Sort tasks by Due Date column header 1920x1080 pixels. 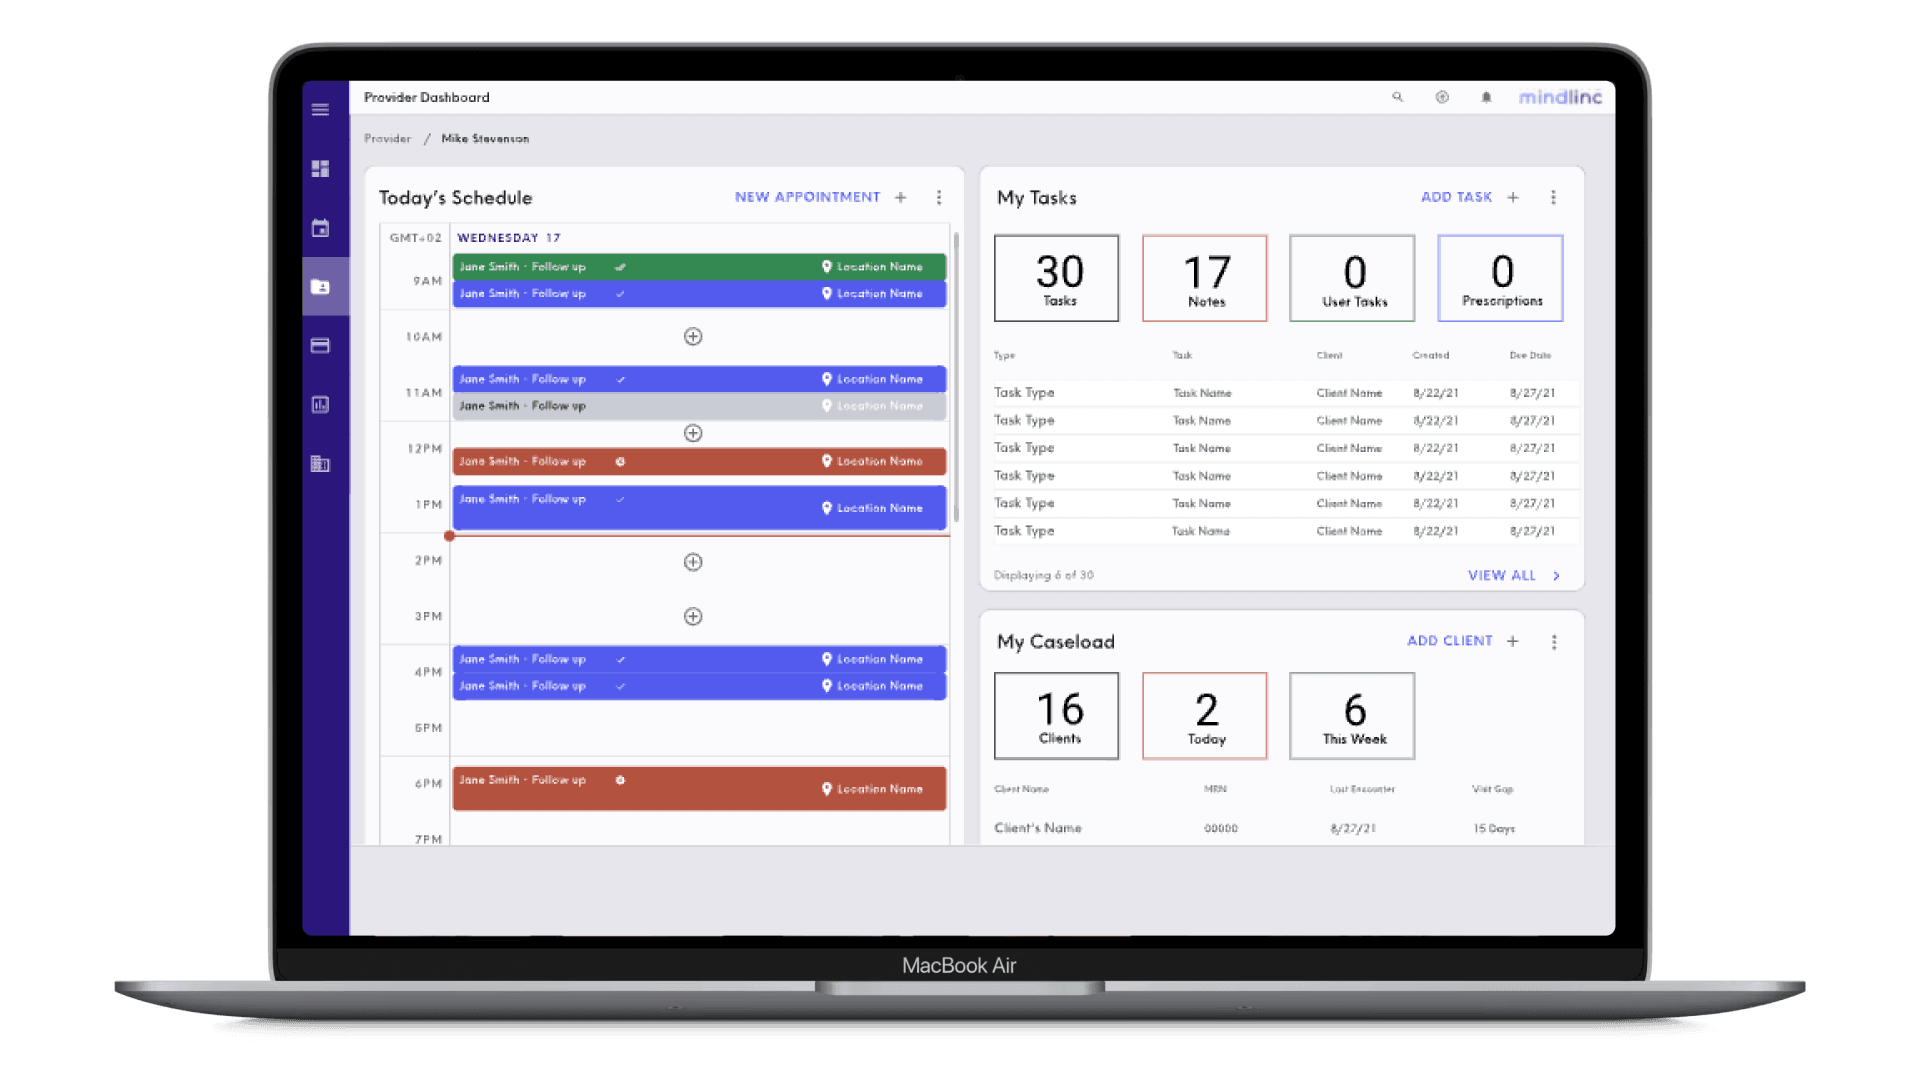coord(1530,356)
